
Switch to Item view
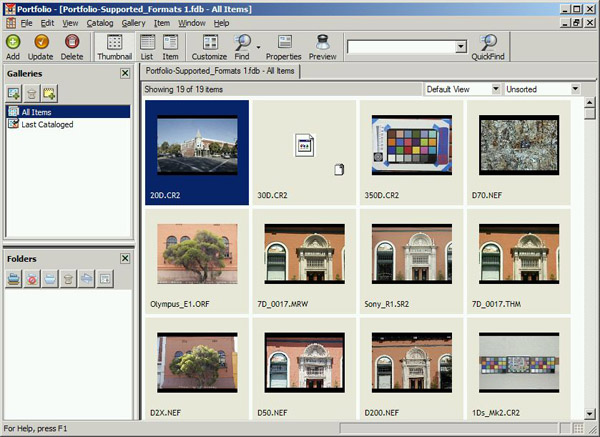click(170, 47)
